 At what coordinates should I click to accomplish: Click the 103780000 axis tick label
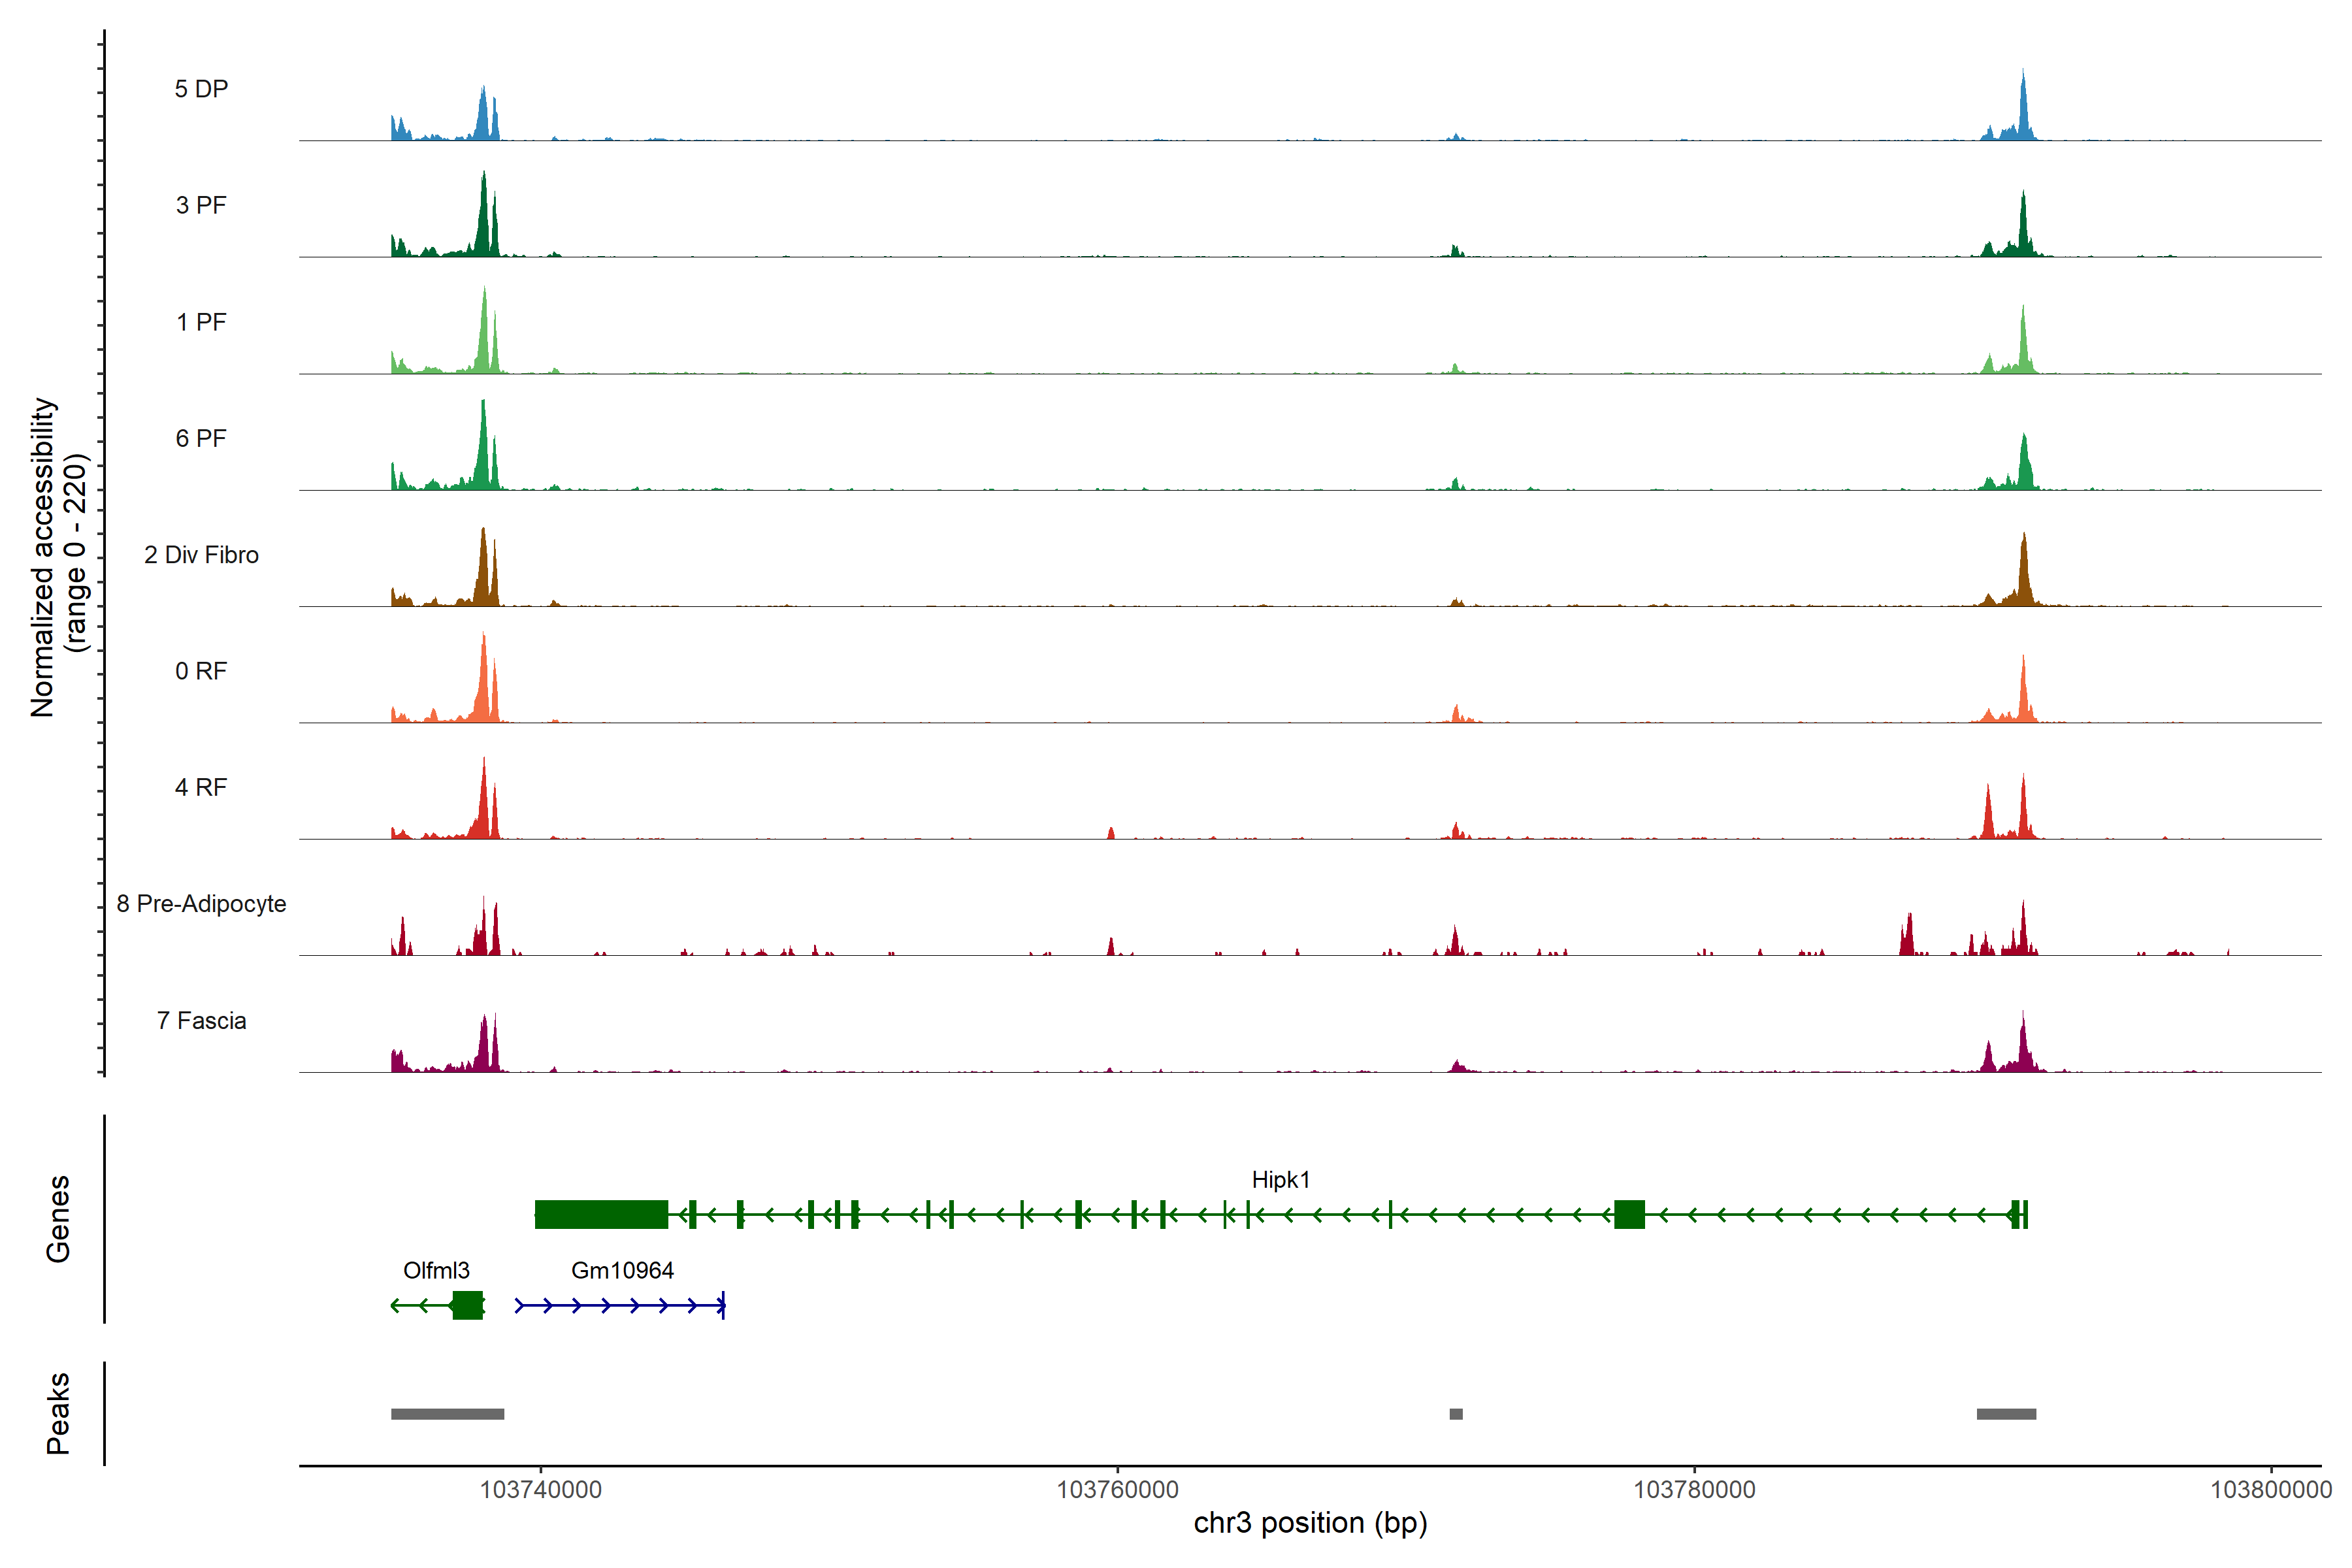(1694, 1490)
